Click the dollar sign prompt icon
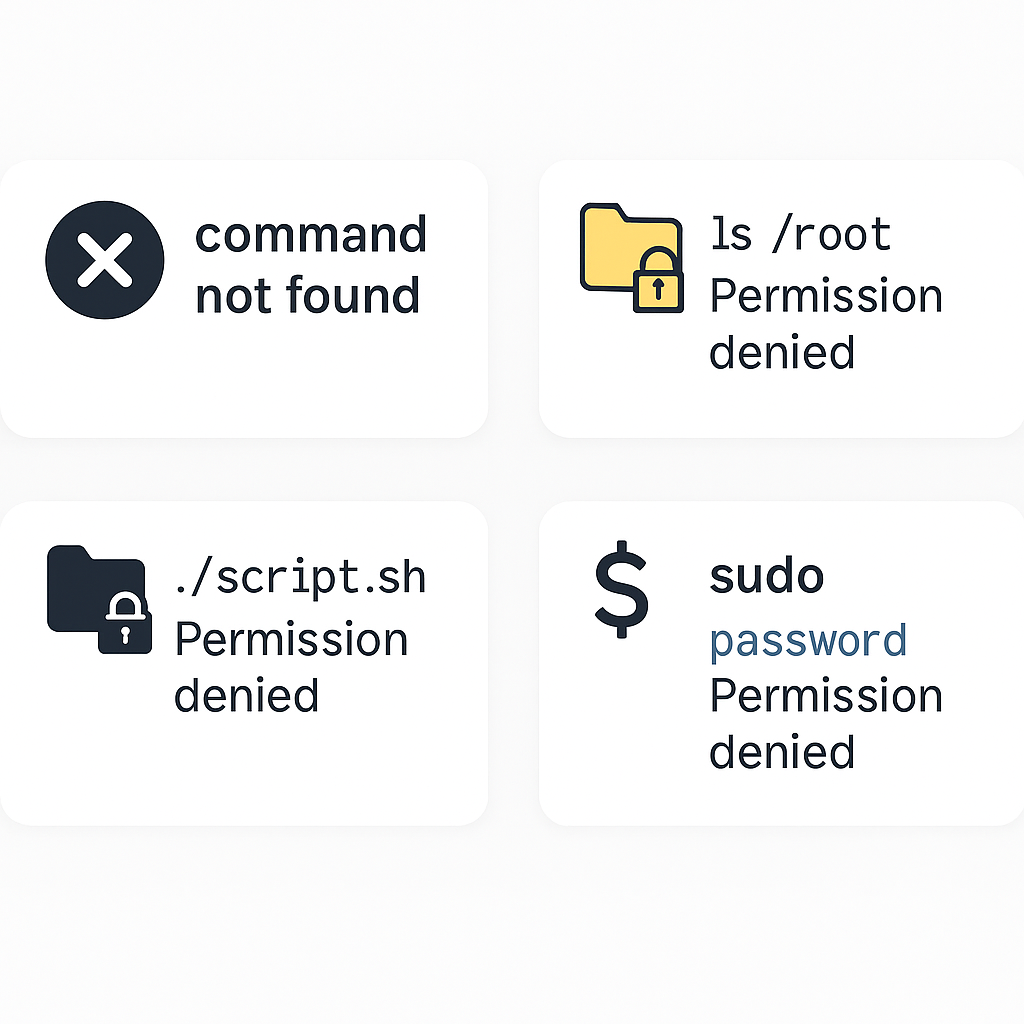 [x=621, y=589]
